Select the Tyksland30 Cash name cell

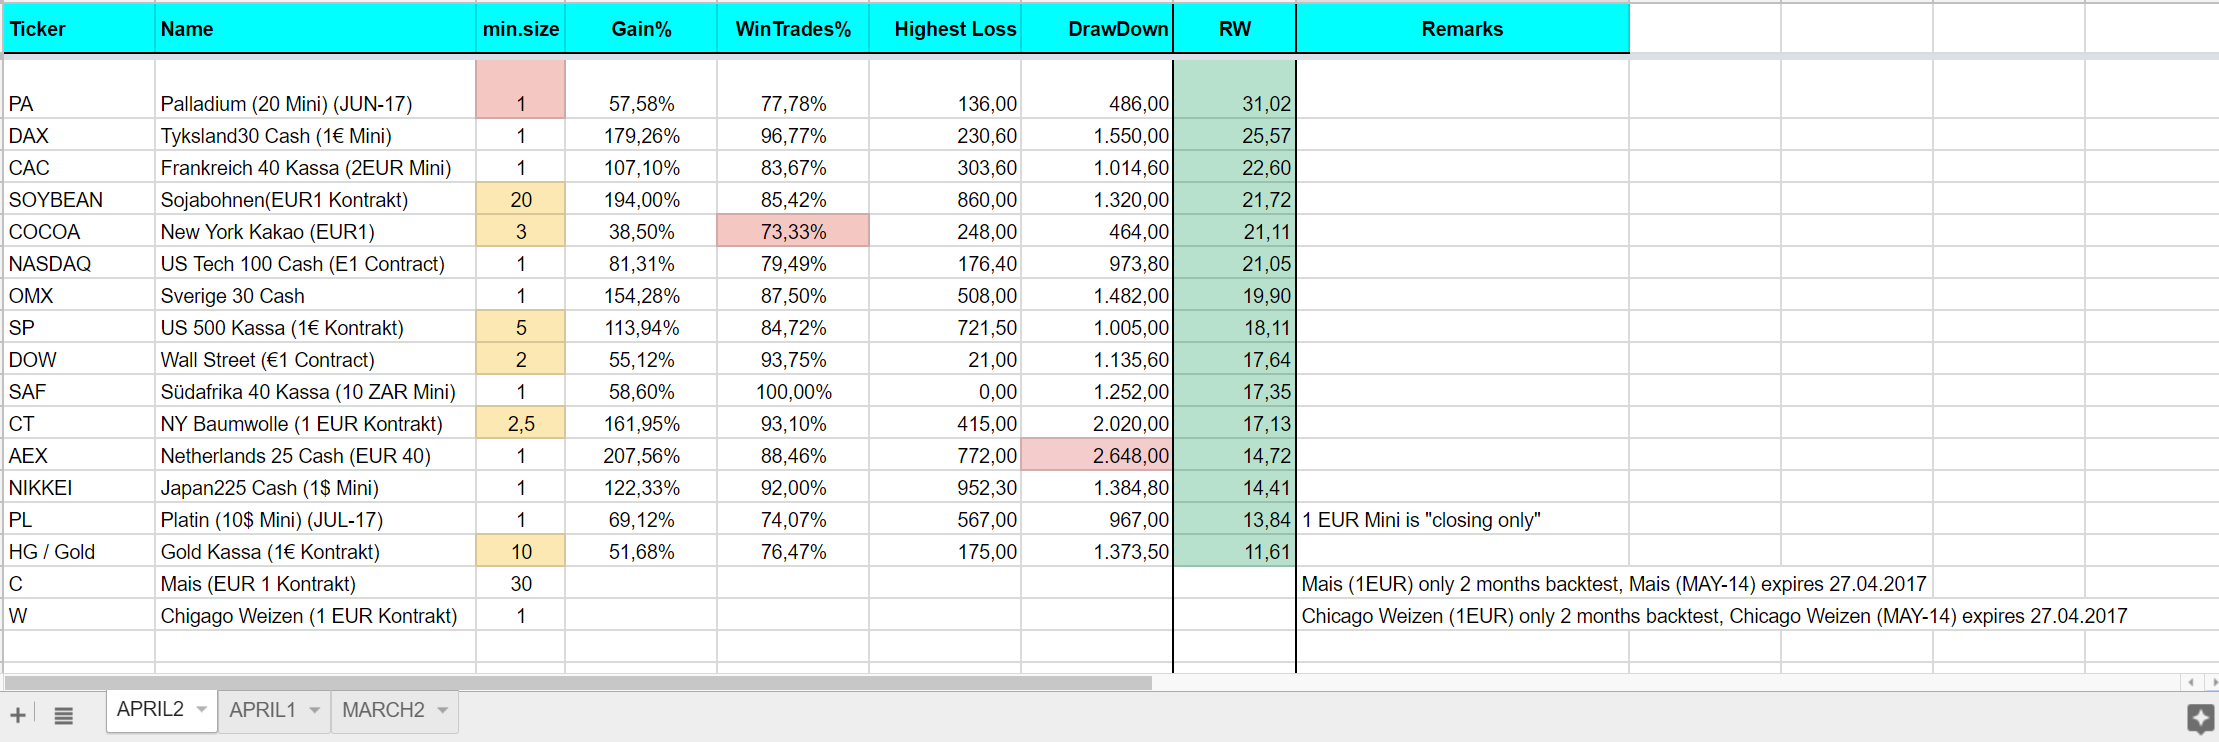click(315, 135)
